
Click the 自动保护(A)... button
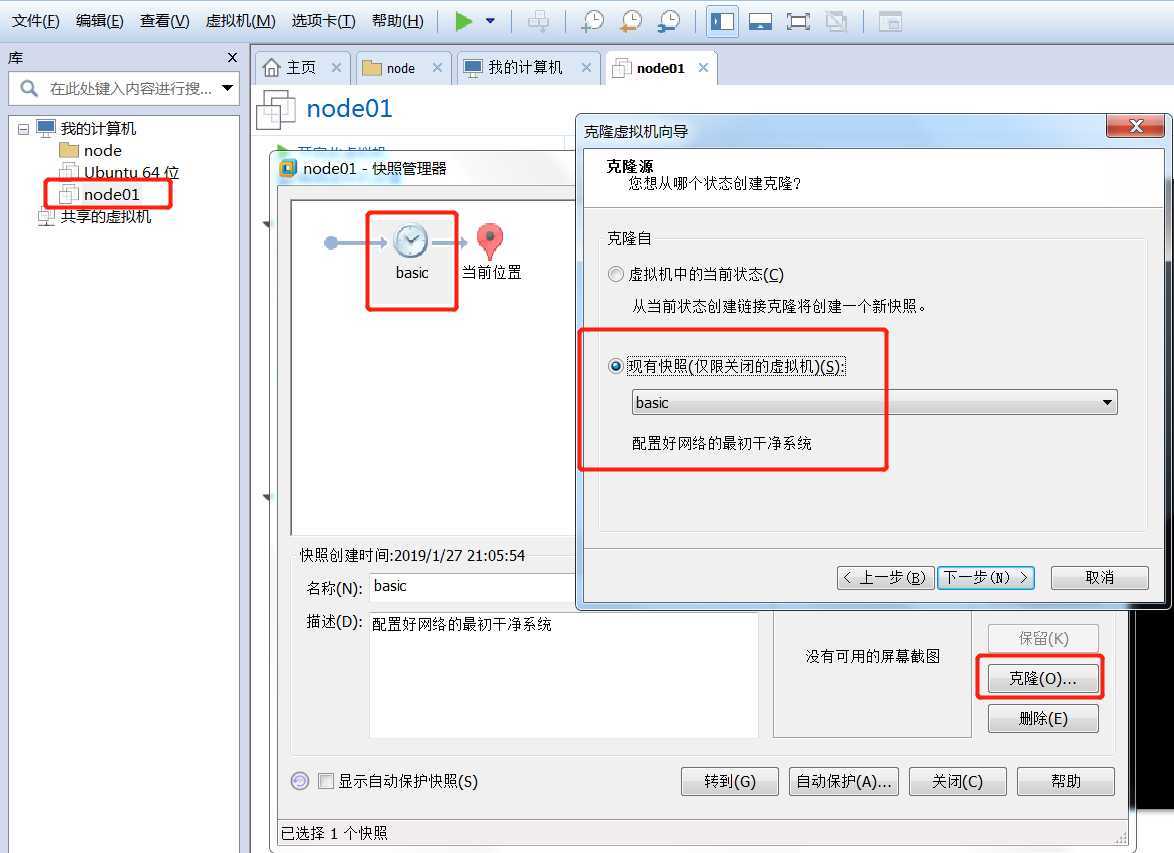coord(844,781)
